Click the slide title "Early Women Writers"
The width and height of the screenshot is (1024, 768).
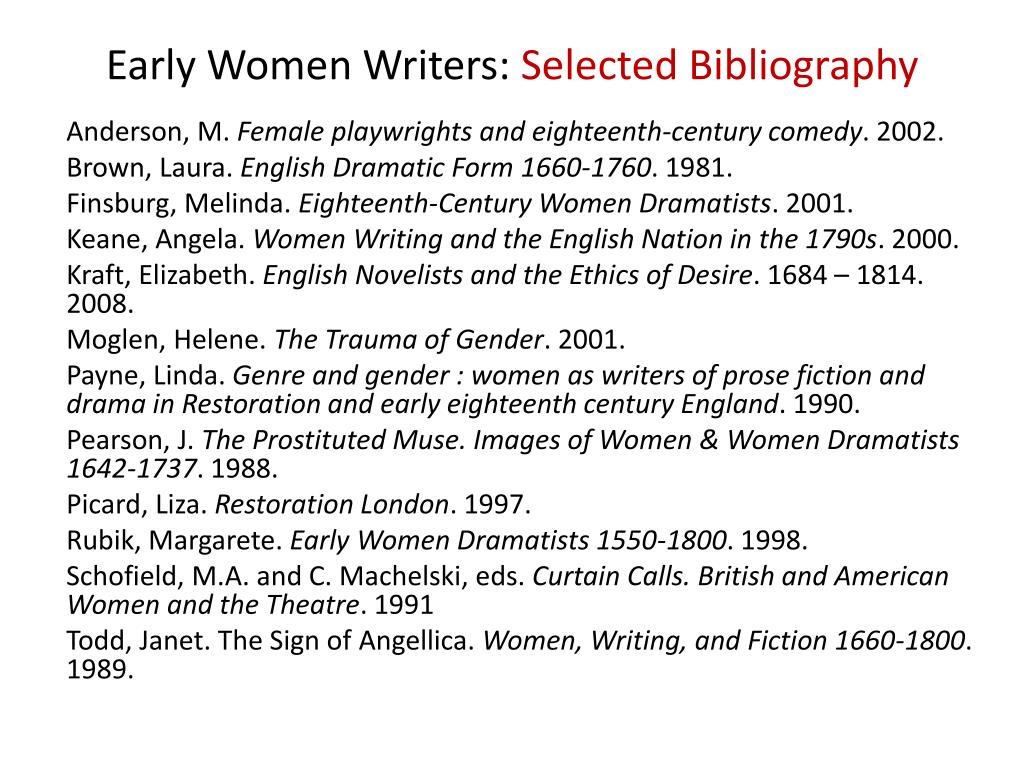pos(308,65)
